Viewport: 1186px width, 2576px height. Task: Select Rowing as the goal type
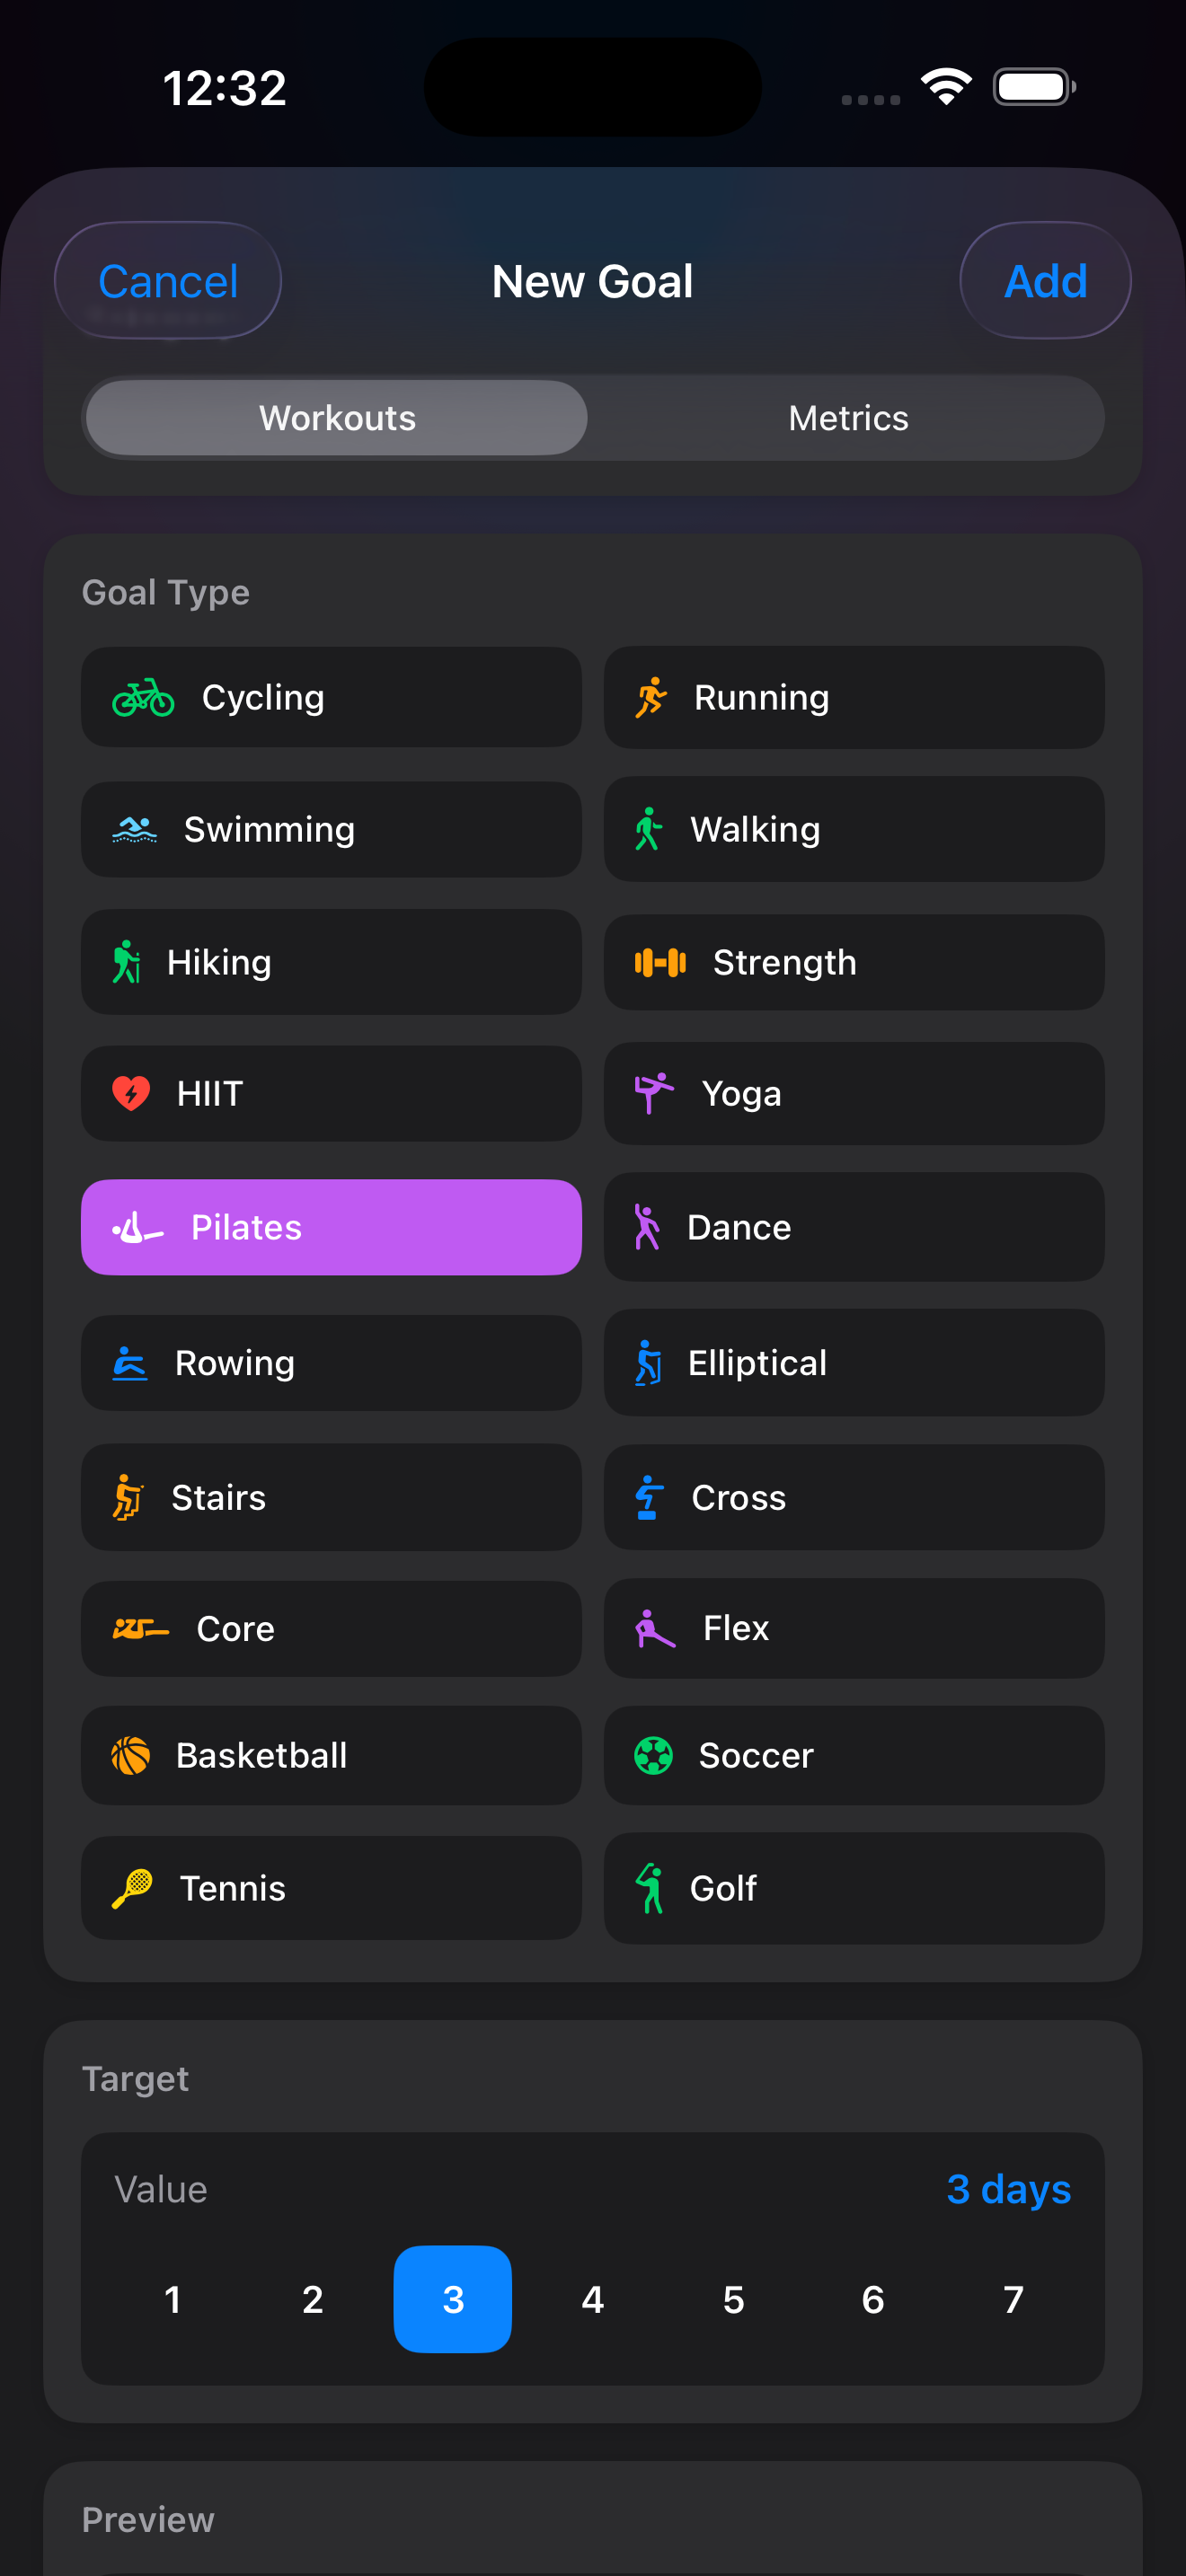click(x=331, y=1363)
